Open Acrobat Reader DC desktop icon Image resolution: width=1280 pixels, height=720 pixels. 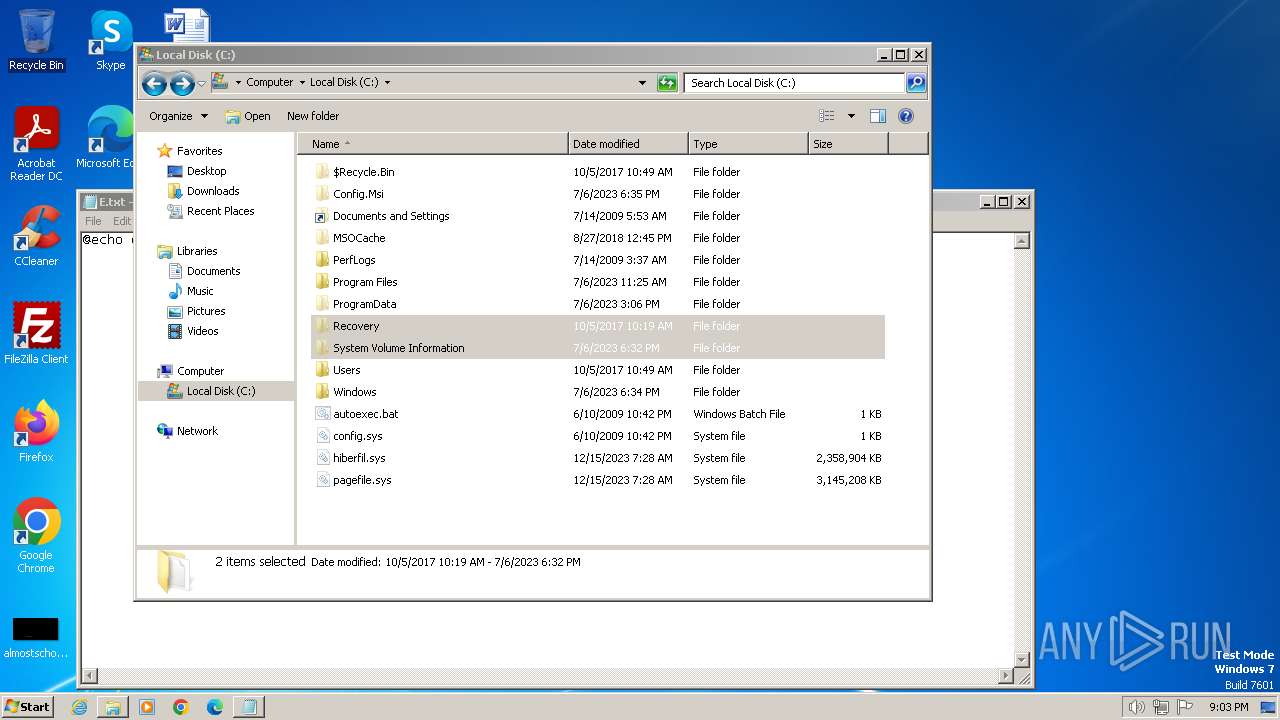coord(36,144)
